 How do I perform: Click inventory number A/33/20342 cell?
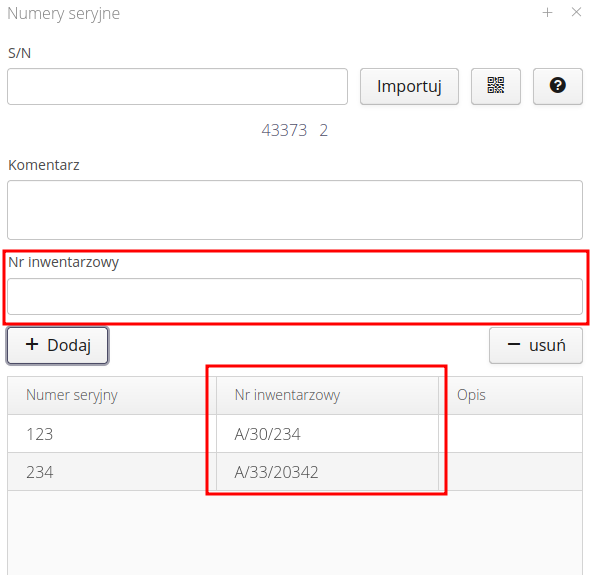[x=327, y=472]
